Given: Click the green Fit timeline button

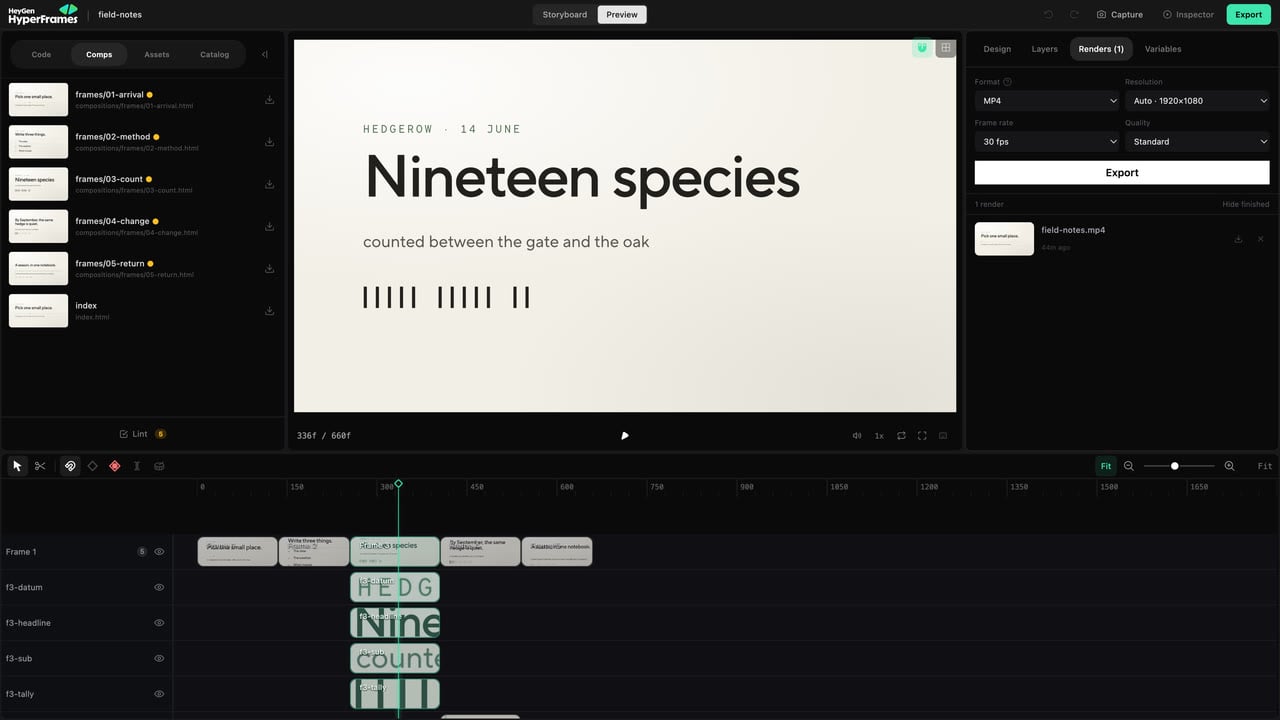Looking at the screenshot, I should tap(1105, 466).
